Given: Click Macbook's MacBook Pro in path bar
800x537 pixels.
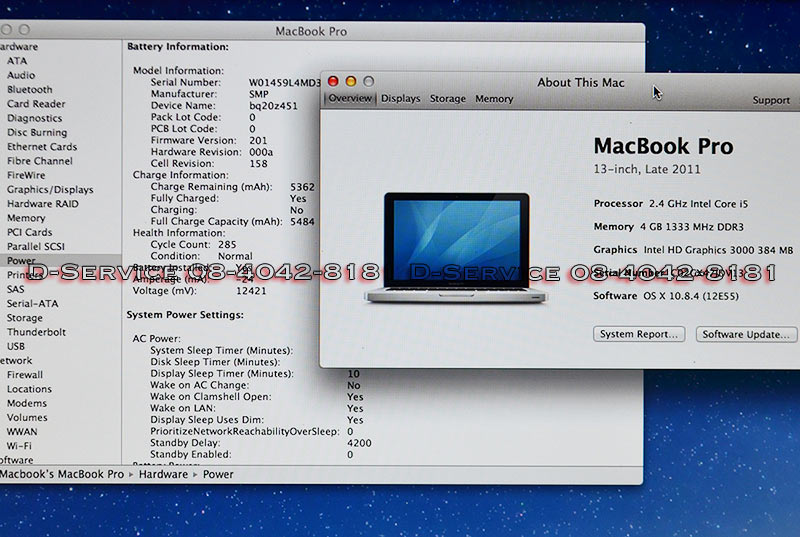Looking at the screenshot, I should point(62,474).
